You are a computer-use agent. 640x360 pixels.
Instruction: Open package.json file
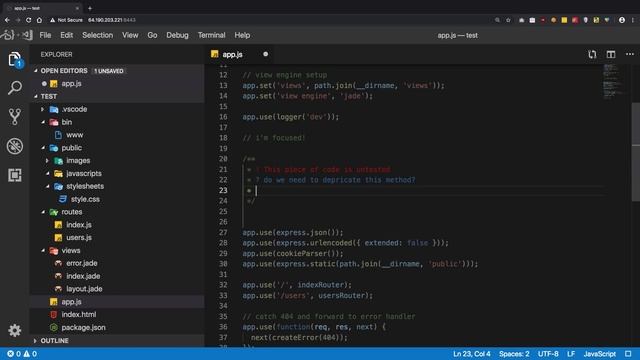83,327
